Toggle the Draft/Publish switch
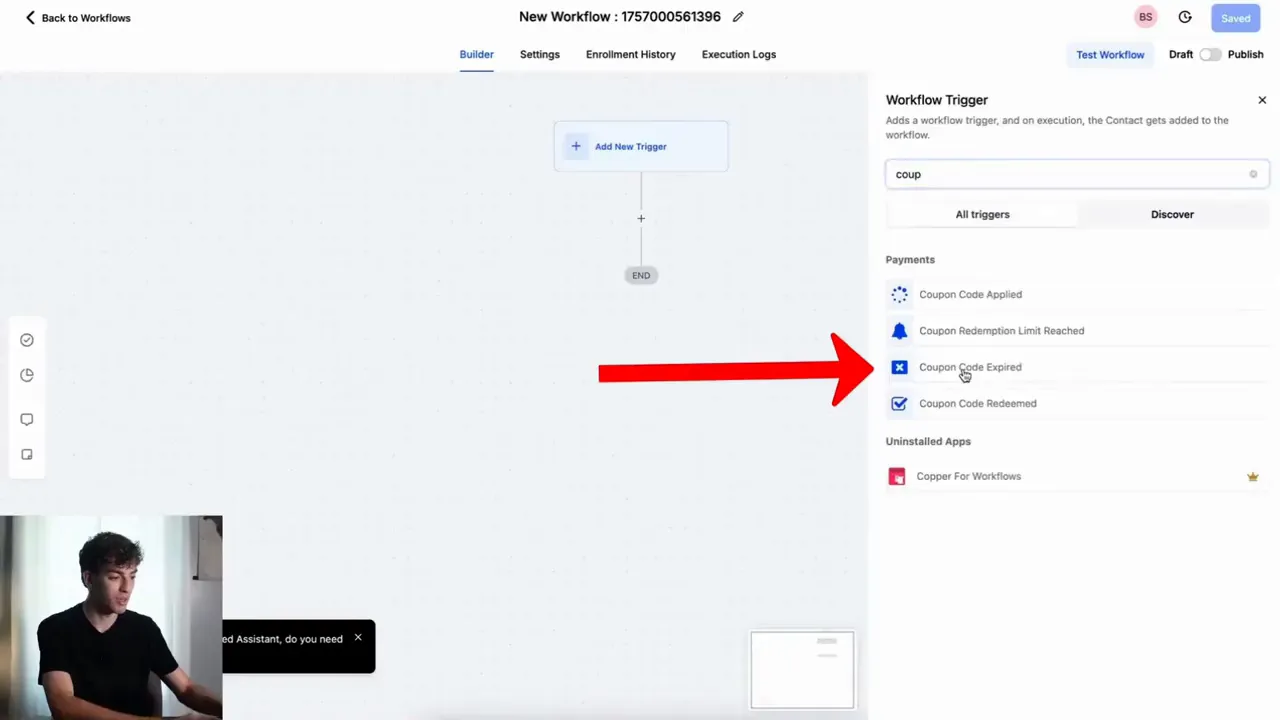The height and width of the screenshot is (720, 1280). click(1210, 54)
